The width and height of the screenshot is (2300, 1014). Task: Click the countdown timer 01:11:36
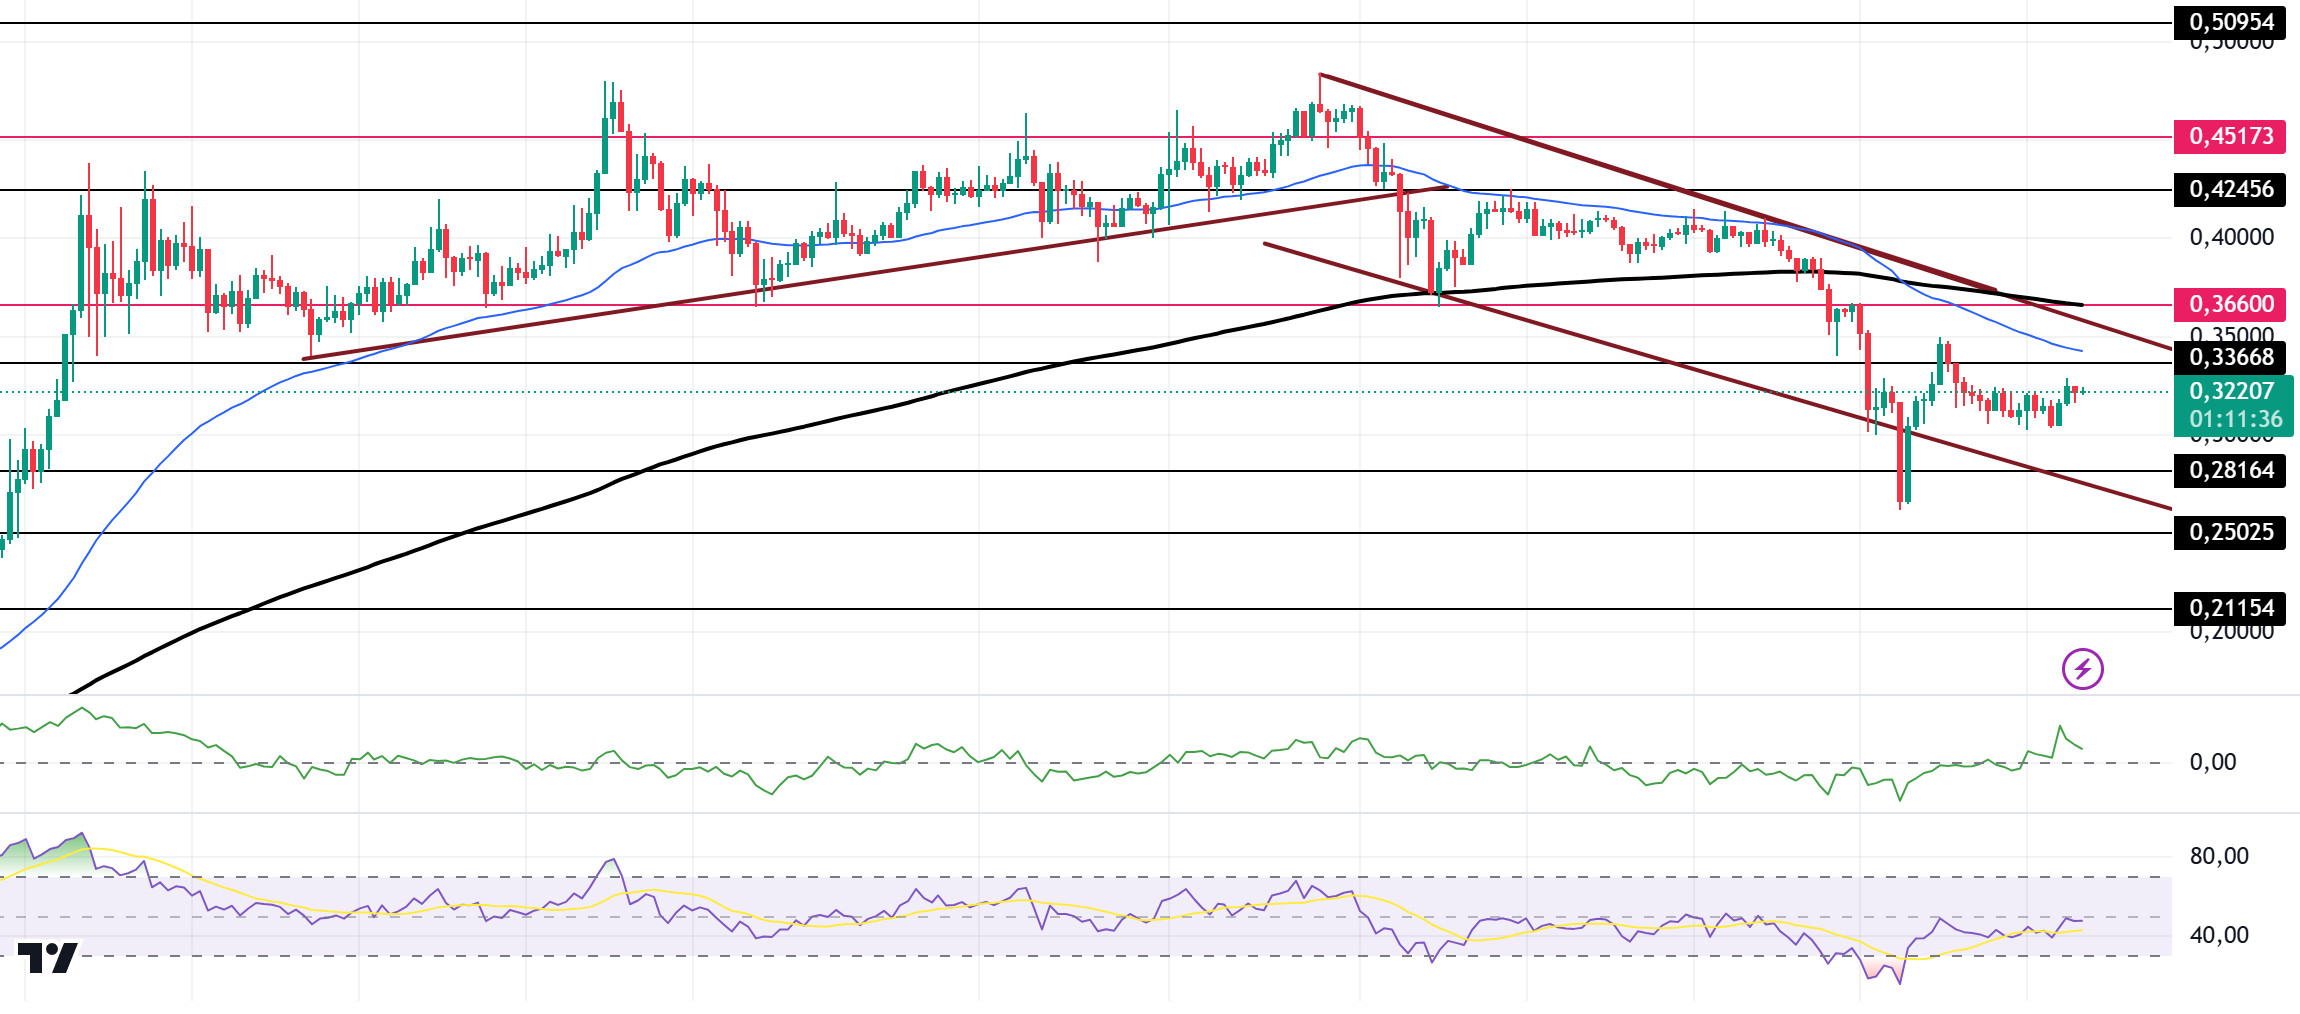point(2236,419)
